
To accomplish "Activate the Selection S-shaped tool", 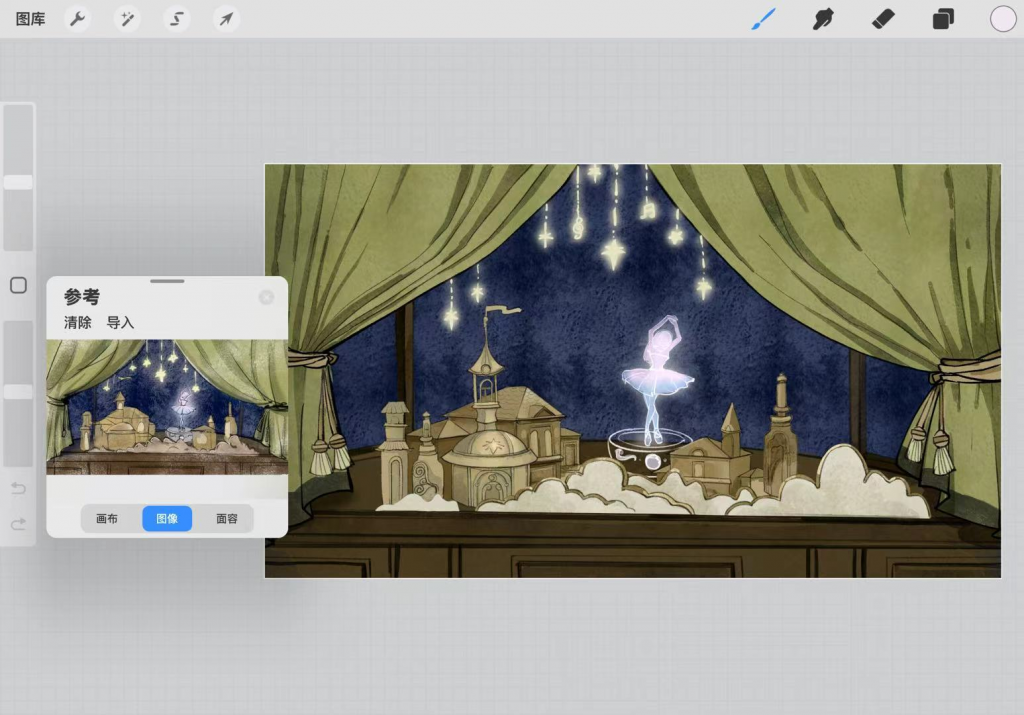I will (177, 19).
